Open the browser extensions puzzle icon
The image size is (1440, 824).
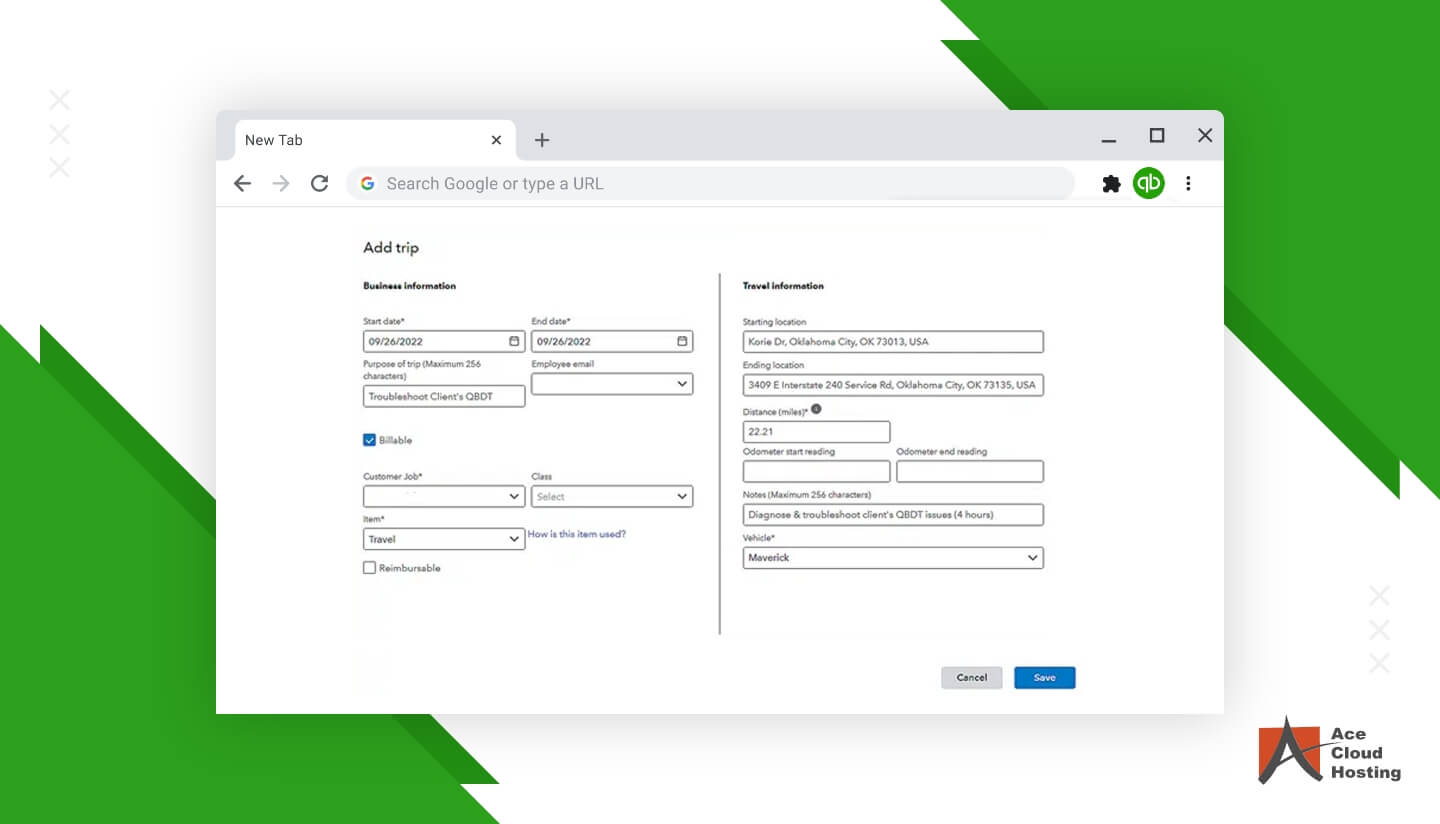(x=1111, y=183)
